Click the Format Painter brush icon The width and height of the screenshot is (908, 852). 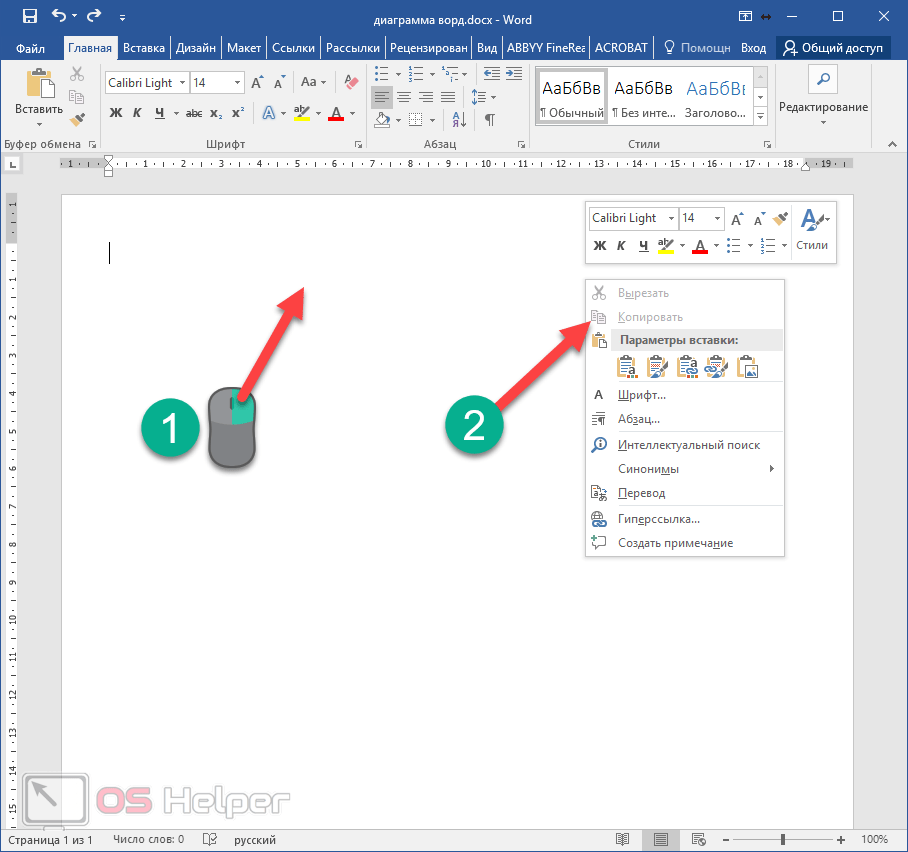(77, 120)
